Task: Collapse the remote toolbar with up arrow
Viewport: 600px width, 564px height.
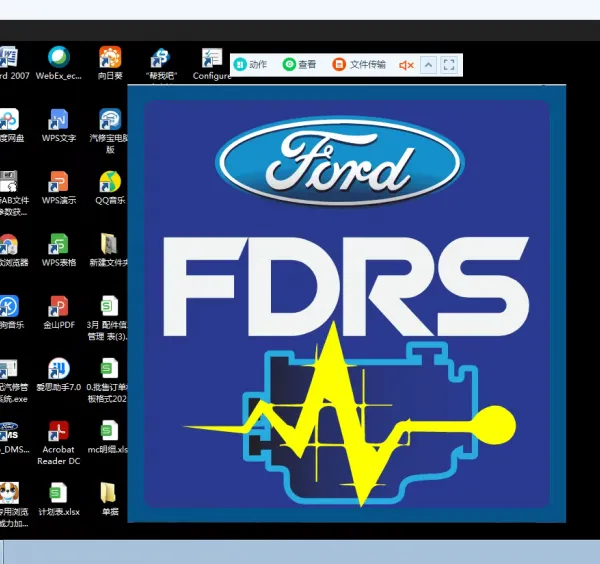Action: (x=429, y=65)
